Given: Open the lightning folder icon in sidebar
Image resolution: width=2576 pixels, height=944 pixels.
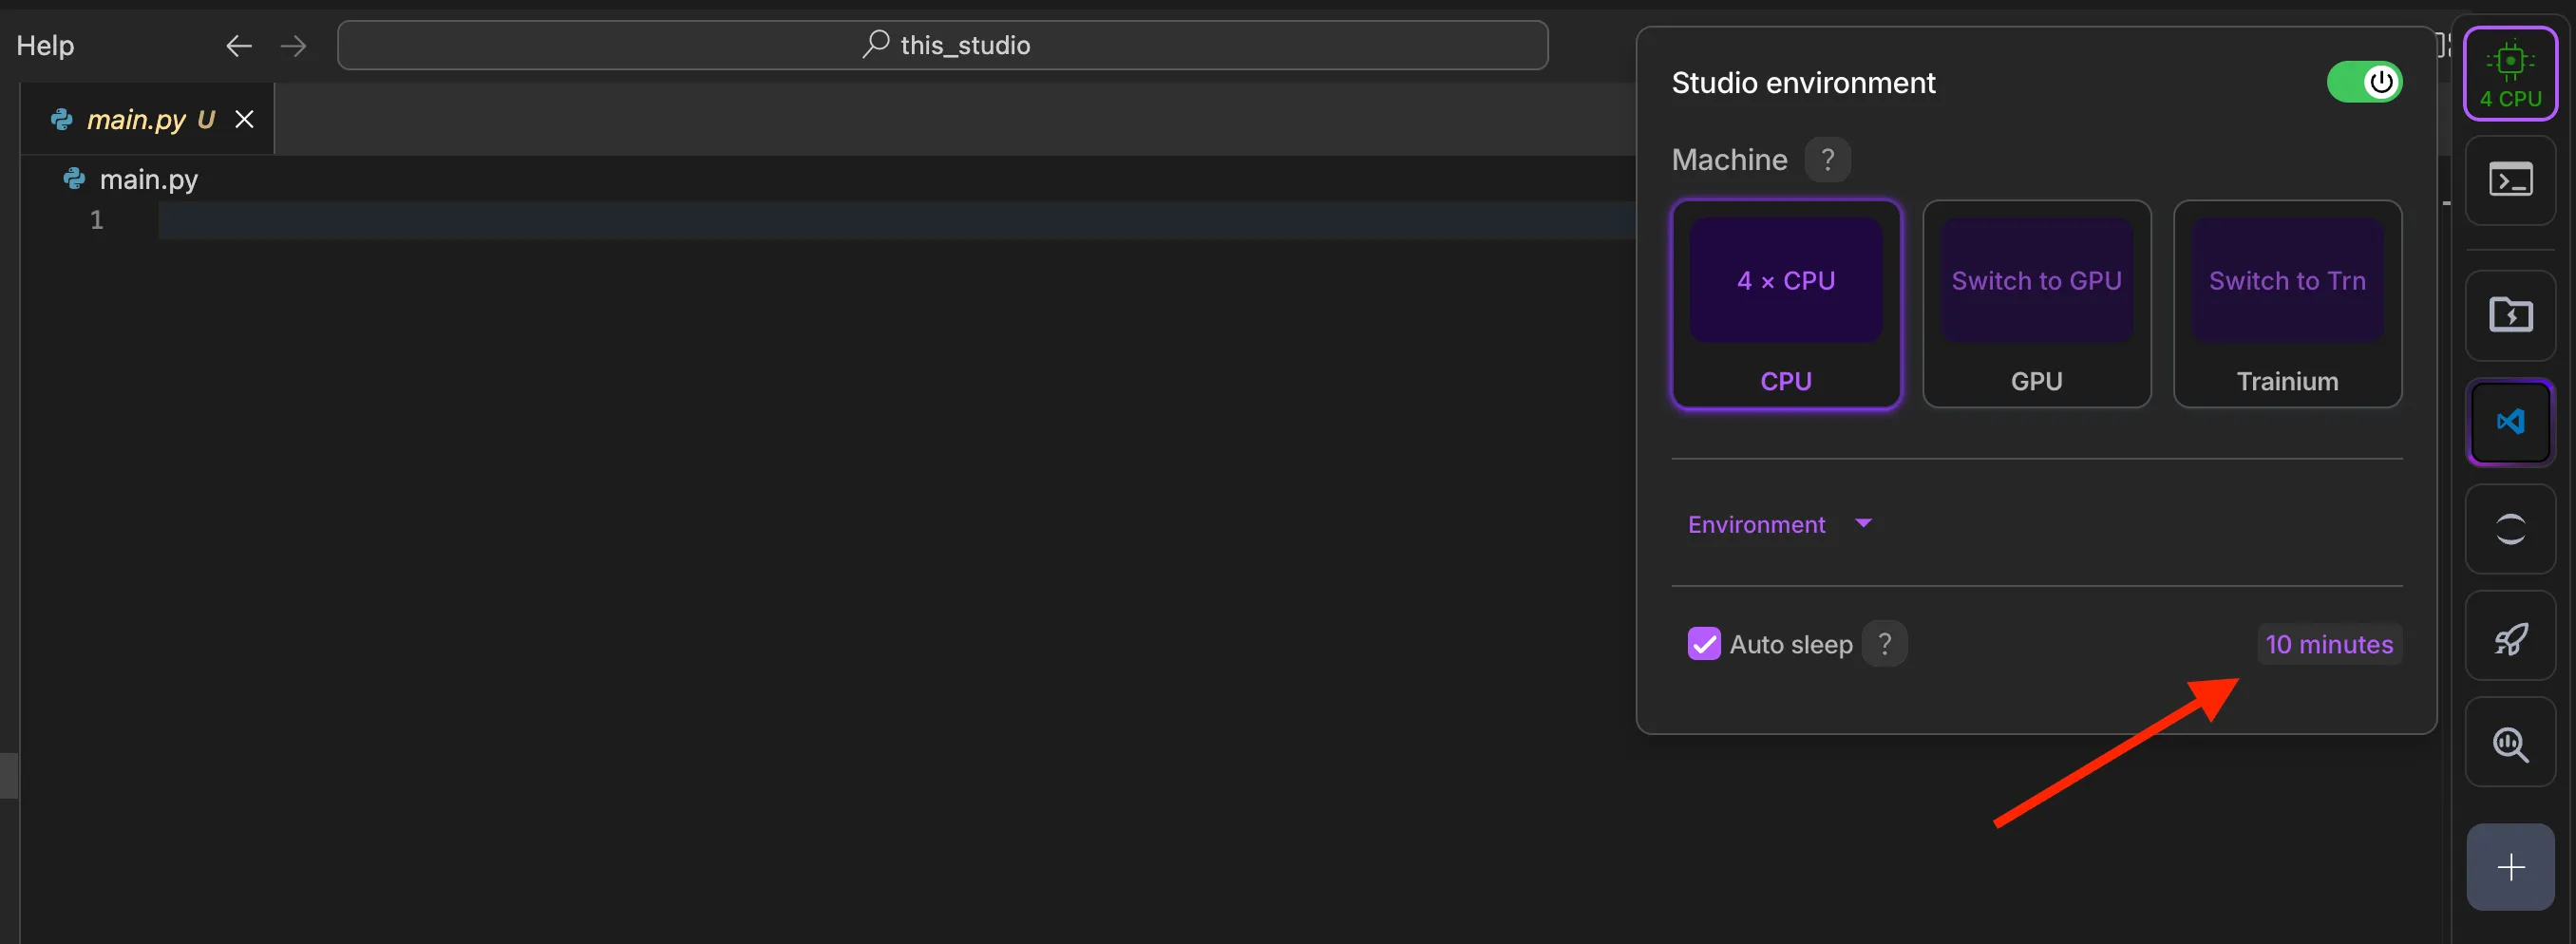Looking at the screenshot, I should (x=2510, y=315).
